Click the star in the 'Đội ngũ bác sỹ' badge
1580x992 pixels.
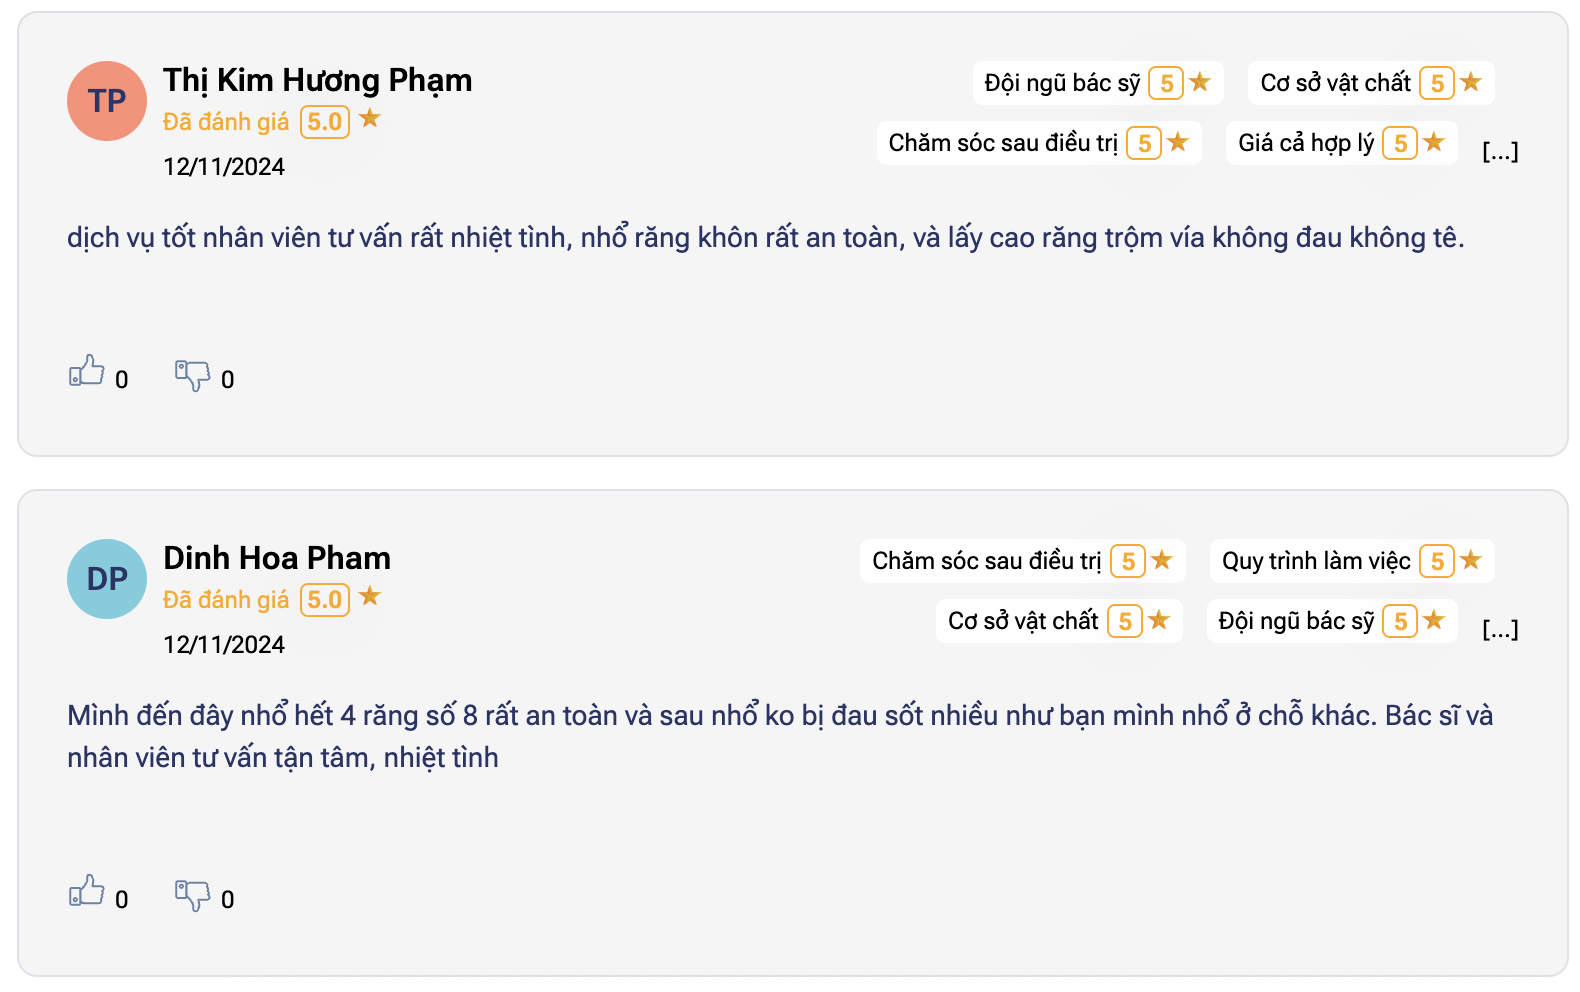coord(1200,83)
